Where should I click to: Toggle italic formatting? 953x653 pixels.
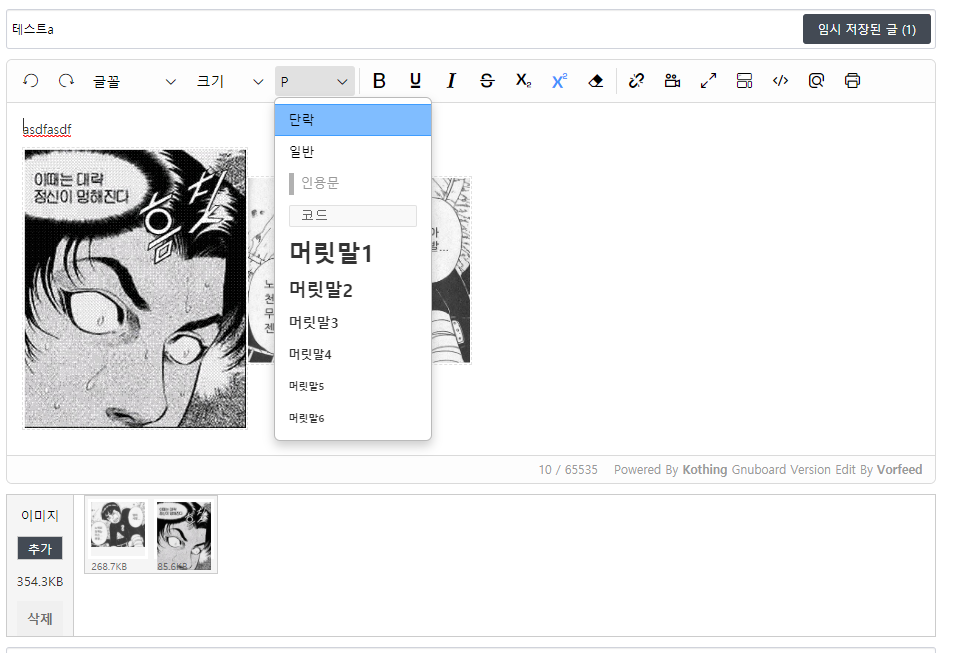coord(451,81)
